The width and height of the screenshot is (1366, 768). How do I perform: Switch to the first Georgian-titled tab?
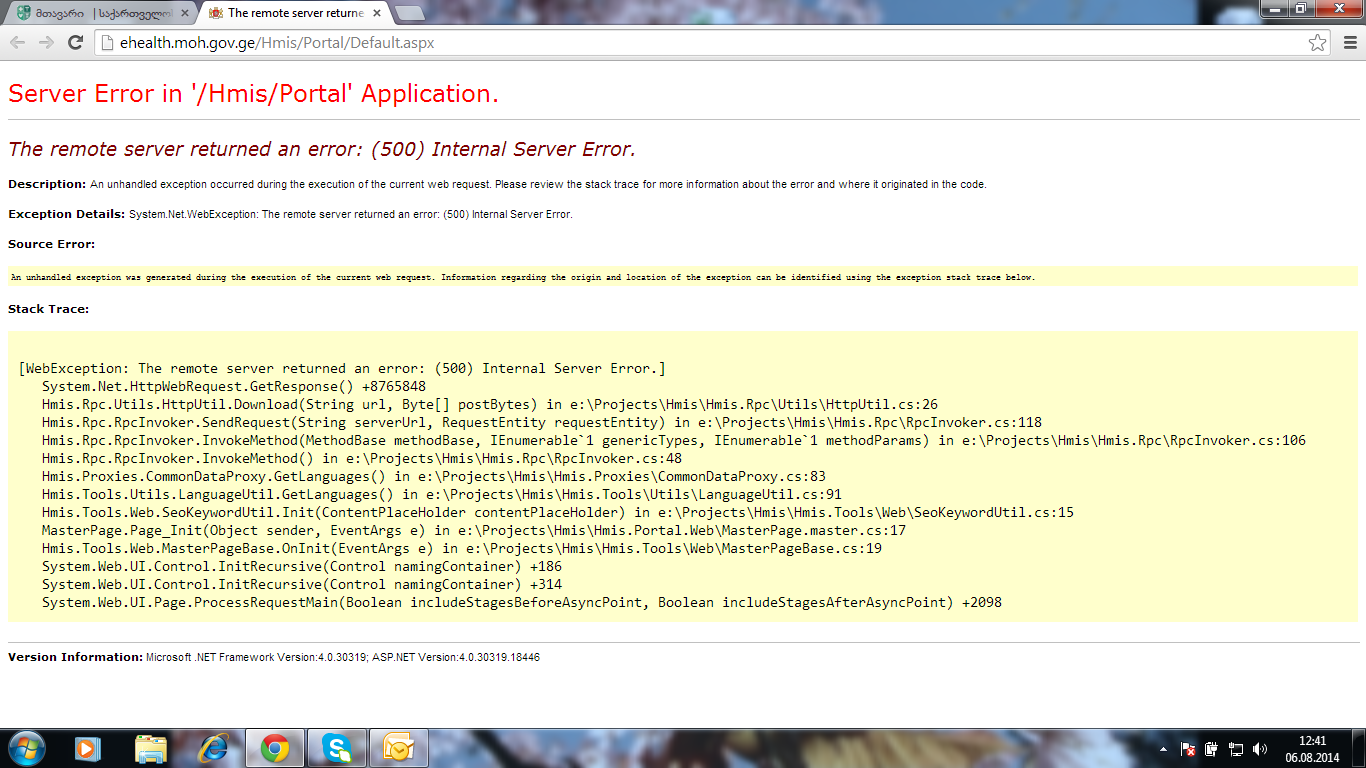point(95,13)
